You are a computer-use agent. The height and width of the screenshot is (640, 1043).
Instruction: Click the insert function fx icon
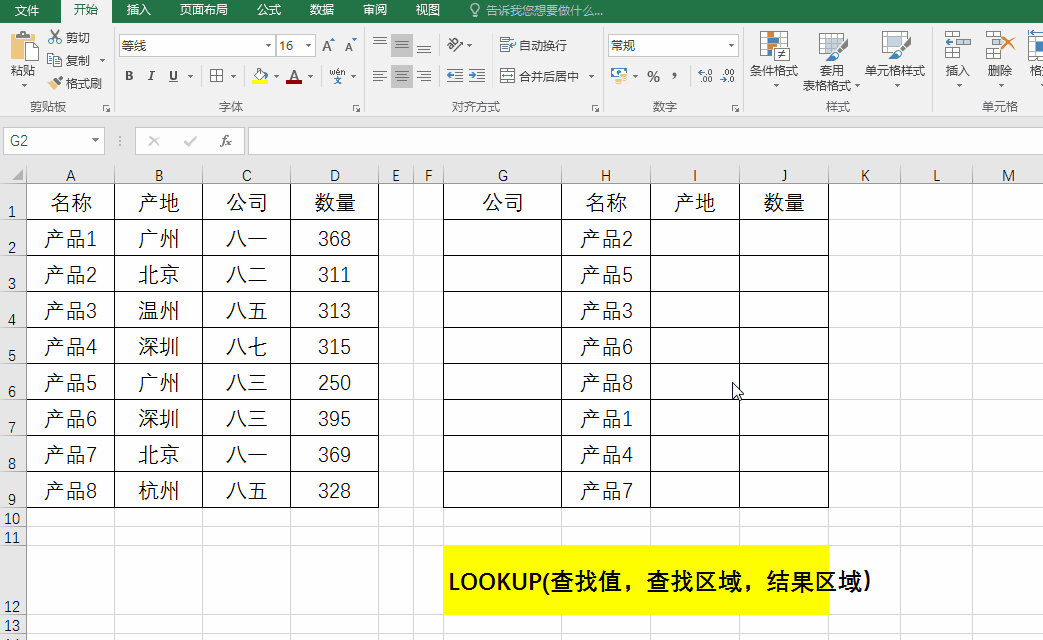(226, 141)
